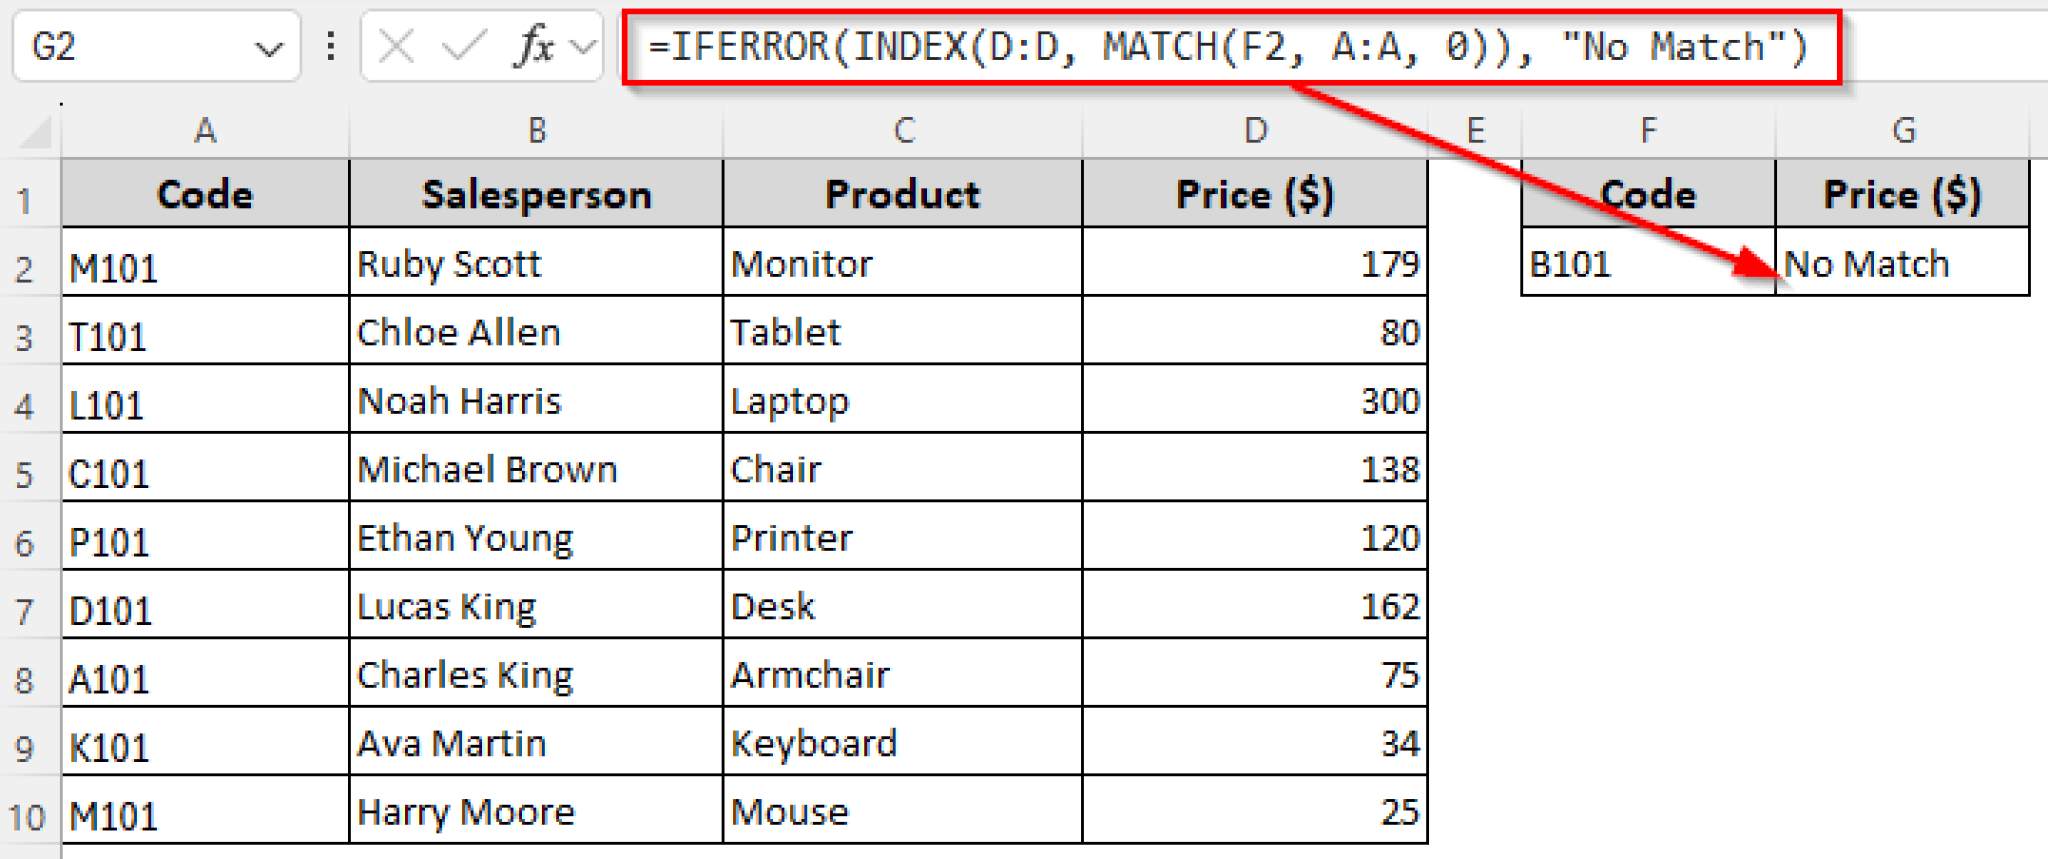Screen dimensions: 2048x859
Task: Click the Salesperson header cell
Action: (536, 194)
